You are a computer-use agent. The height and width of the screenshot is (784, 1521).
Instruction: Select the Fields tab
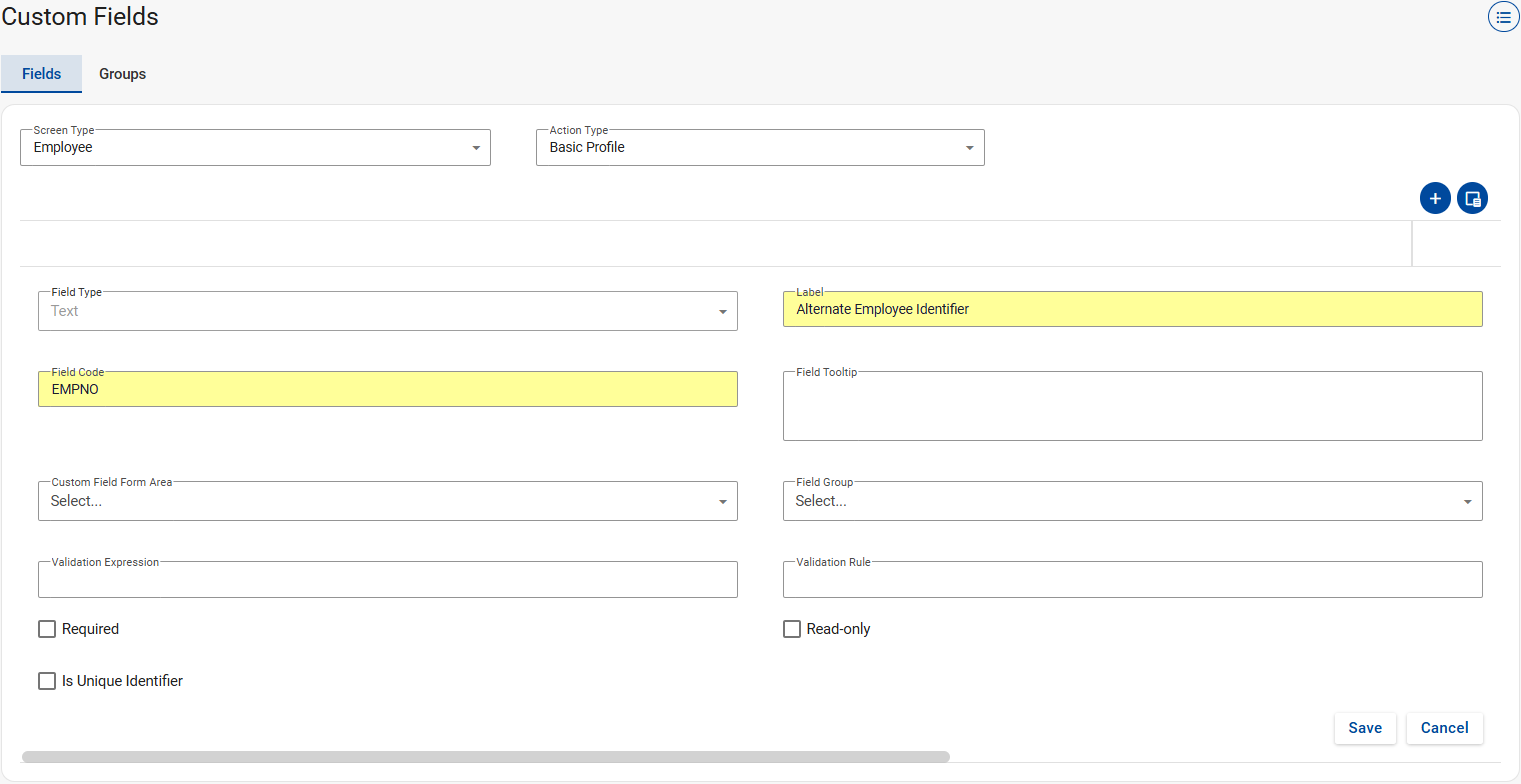[41, 74]
